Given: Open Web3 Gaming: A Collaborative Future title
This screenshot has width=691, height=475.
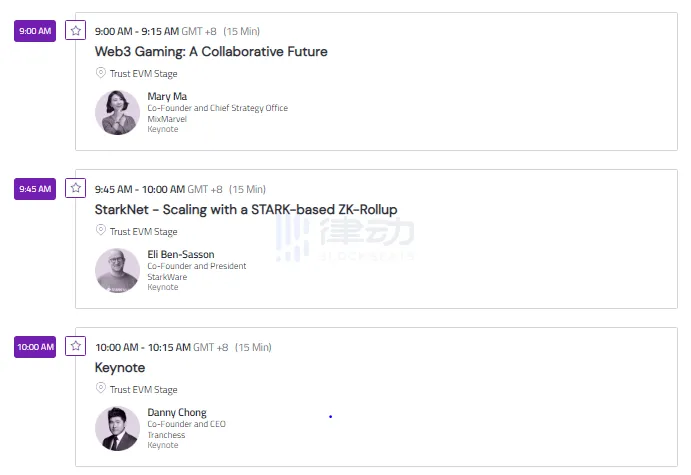Looking at the screenshot, I should [211, 52].
